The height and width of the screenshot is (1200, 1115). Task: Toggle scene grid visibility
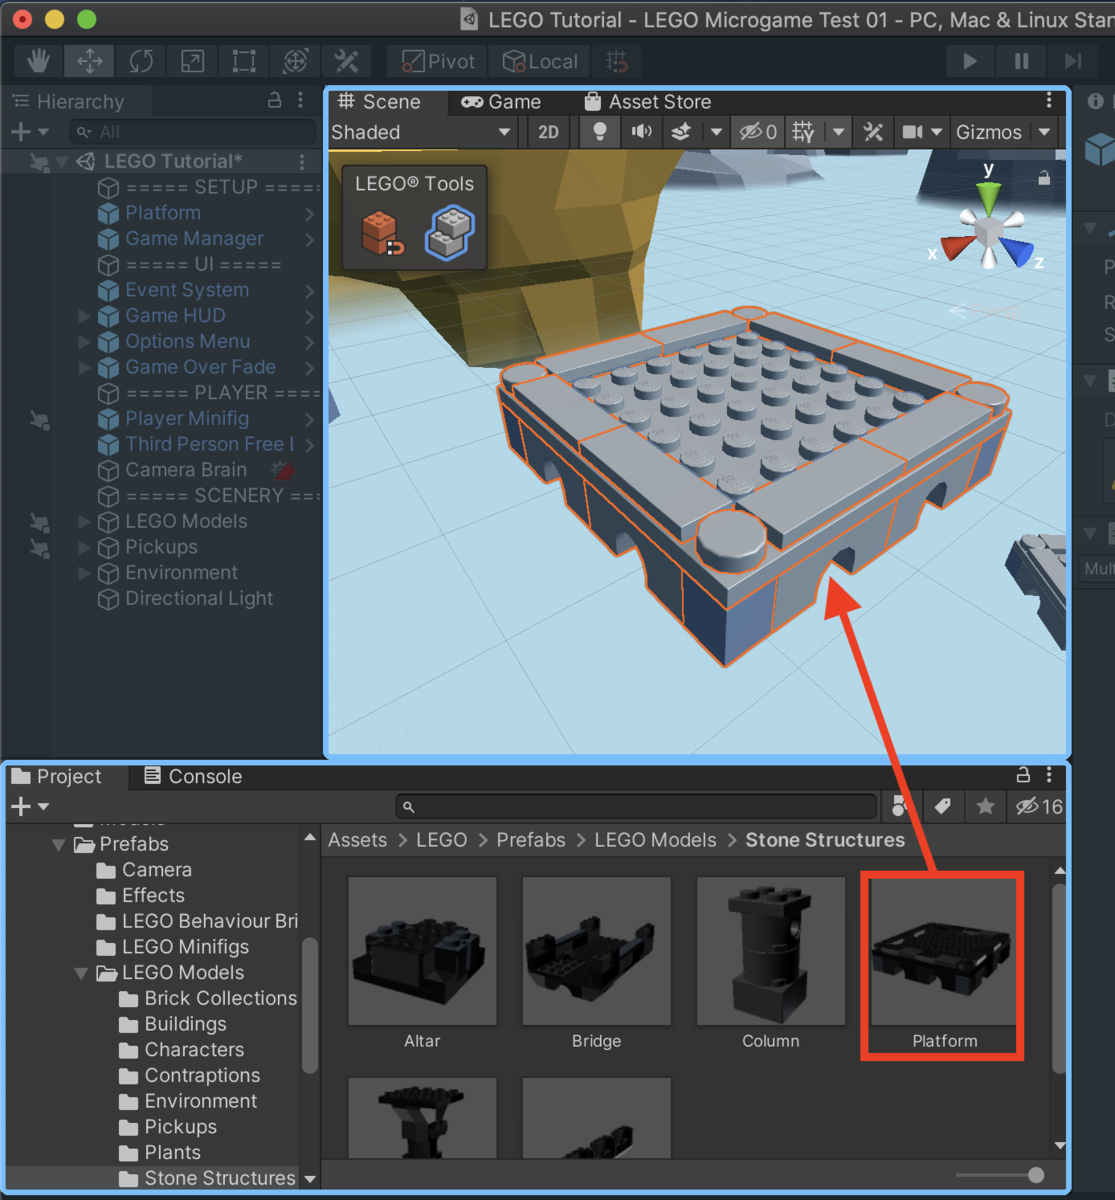pyautogui.click(x=803, y=132)
